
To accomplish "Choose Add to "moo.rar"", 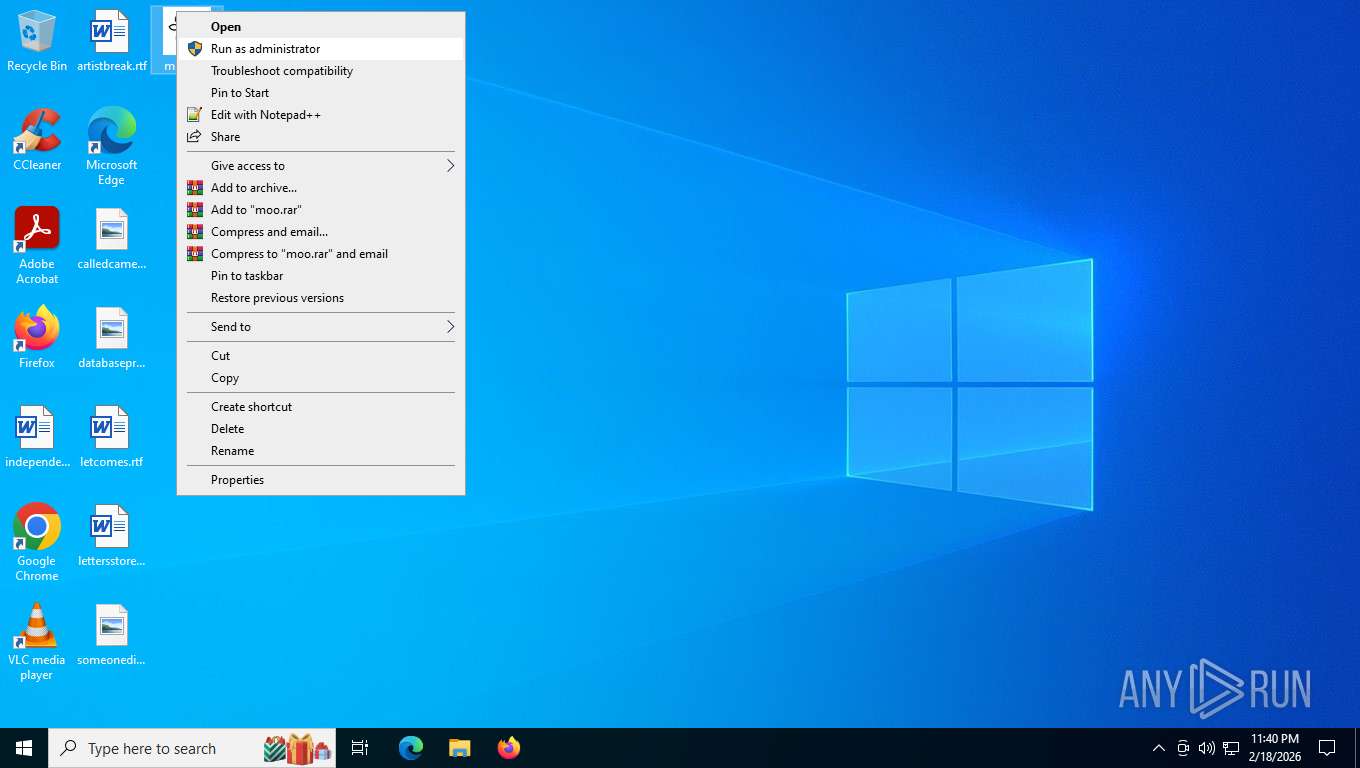I will (321, 210).
